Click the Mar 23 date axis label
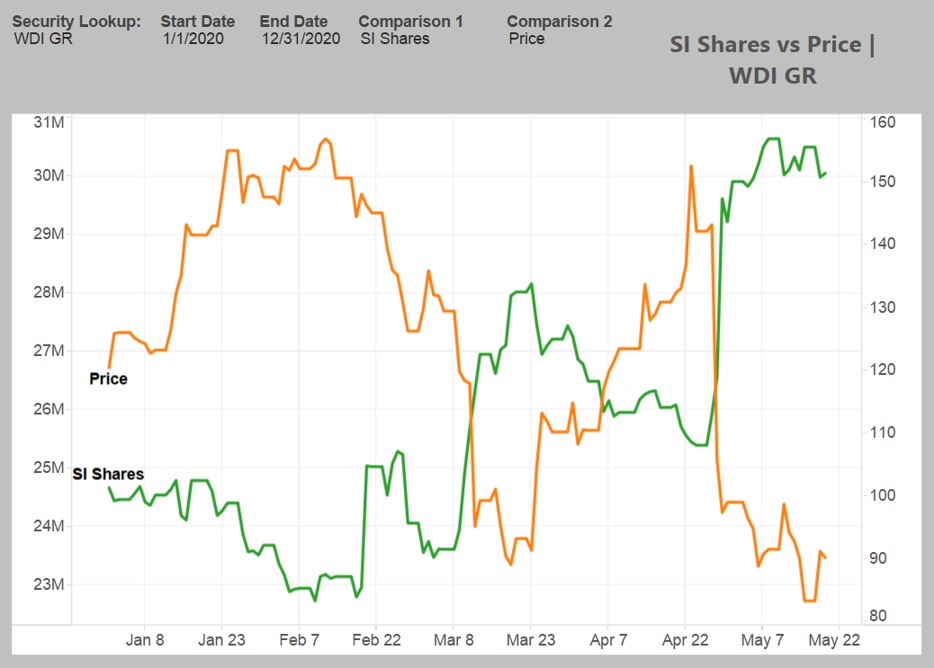Image resolution: width=934 pixels, height=668 pixels. 530,639
